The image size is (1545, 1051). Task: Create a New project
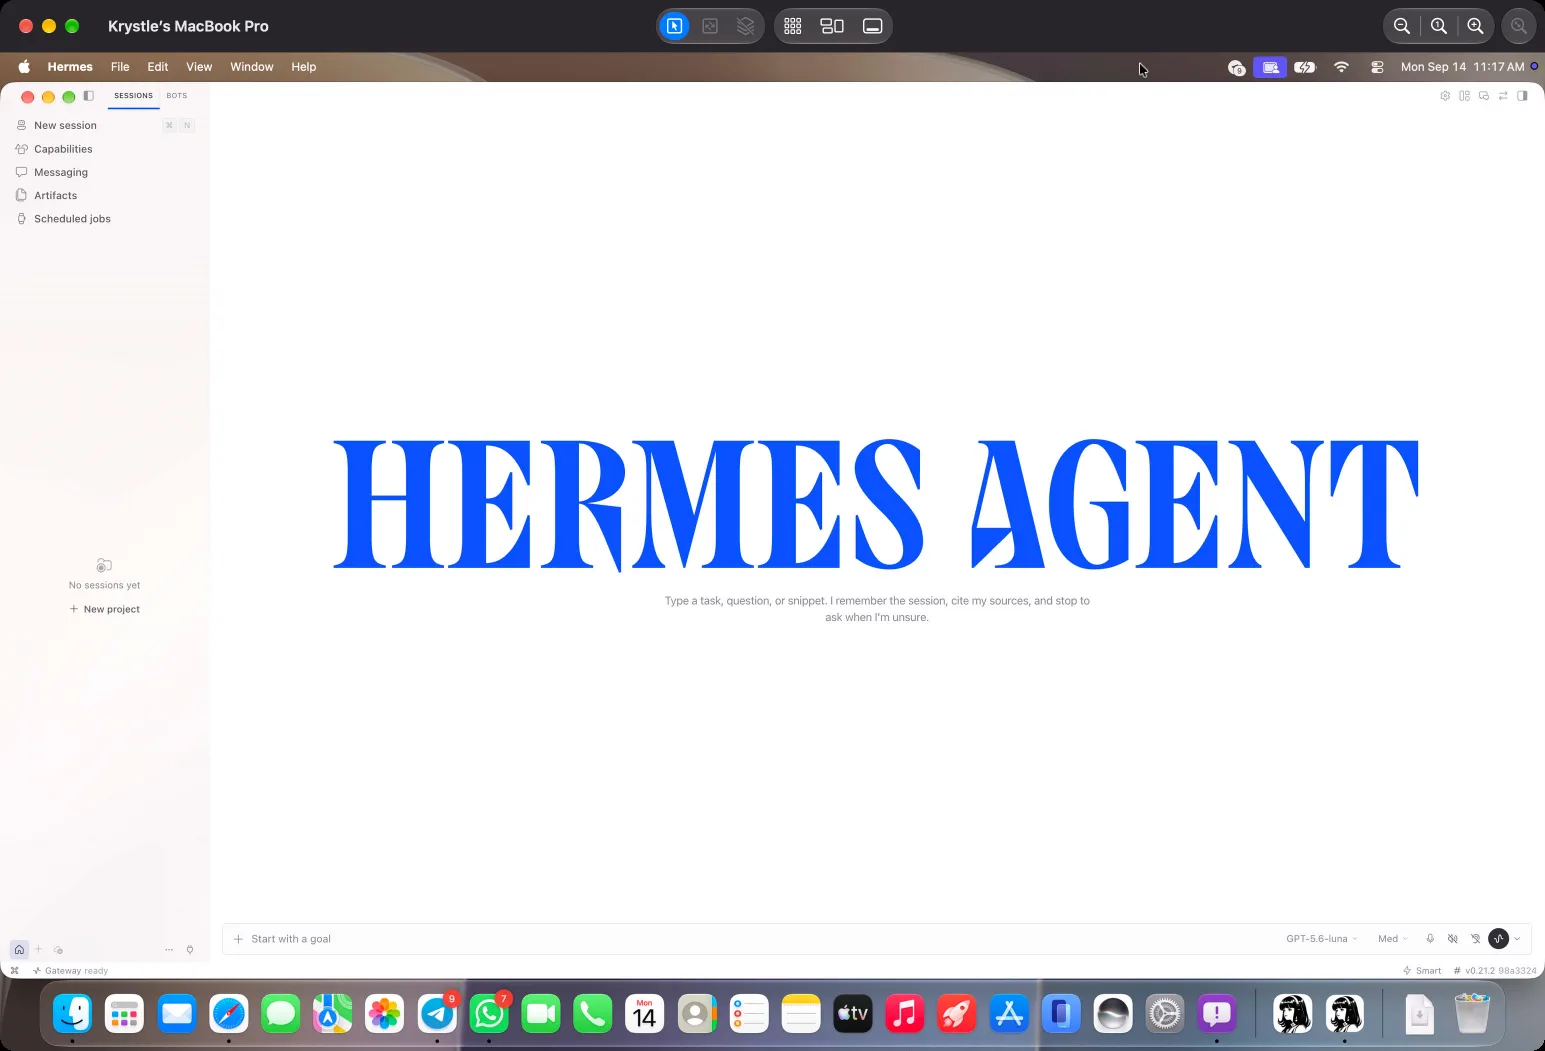point(104,609)
